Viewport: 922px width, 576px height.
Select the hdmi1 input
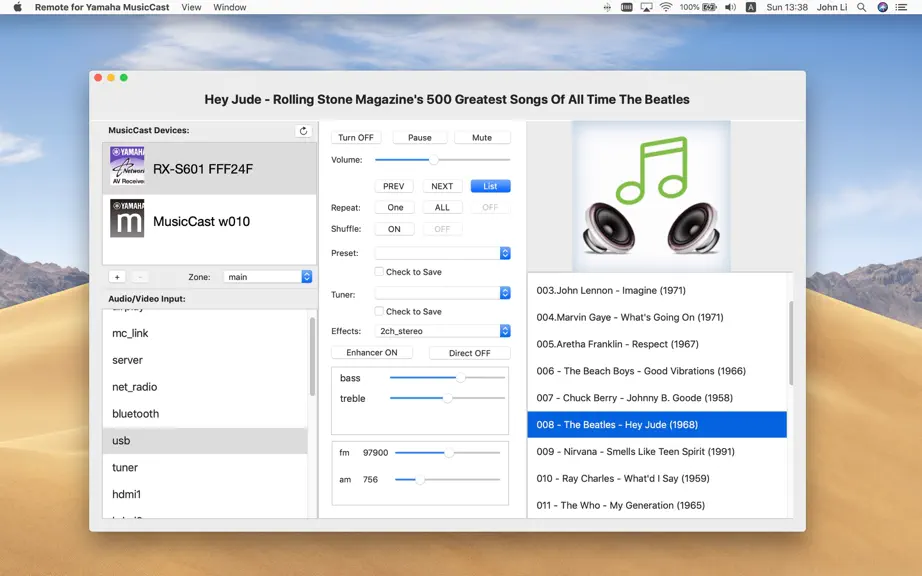pos(205,494)
